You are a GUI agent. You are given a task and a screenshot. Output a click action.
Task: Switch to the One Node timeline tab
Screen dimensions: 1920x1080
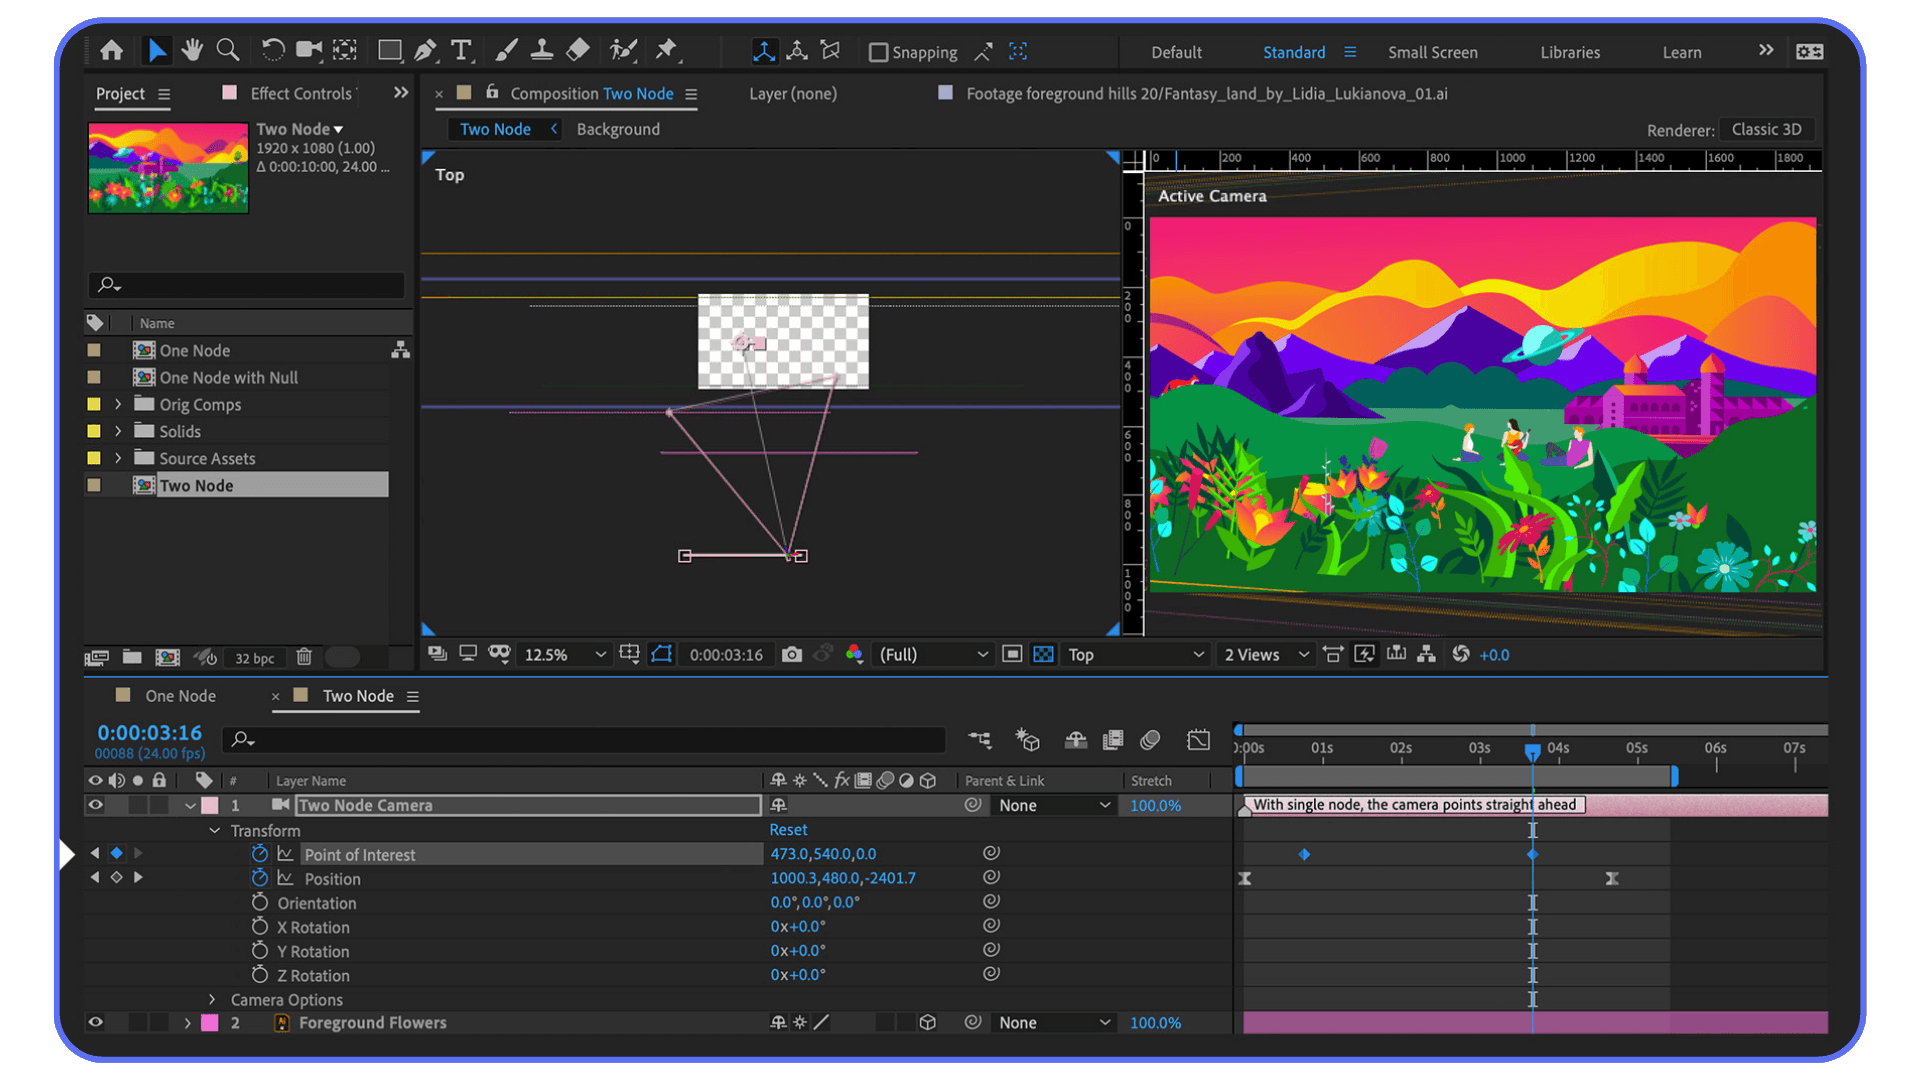point(180,695)
